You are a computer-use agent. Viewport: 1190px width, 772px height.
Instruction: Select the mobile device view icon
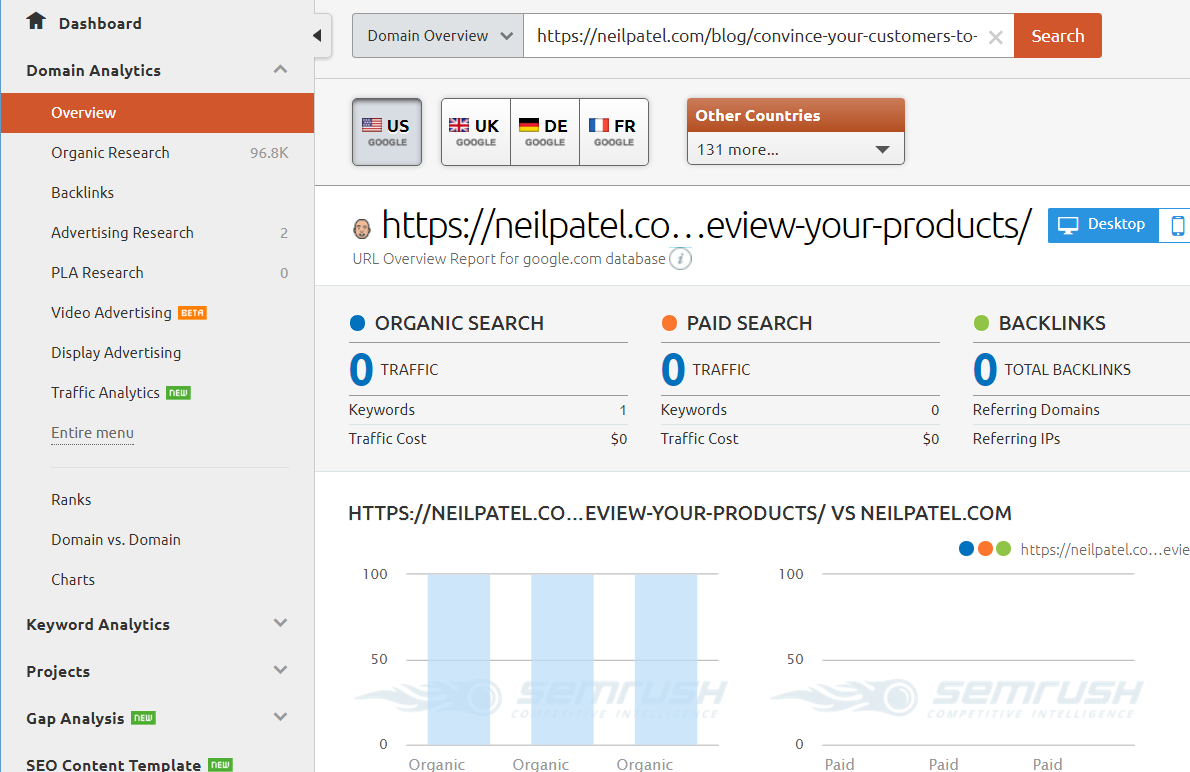(x=1177, y=225)
